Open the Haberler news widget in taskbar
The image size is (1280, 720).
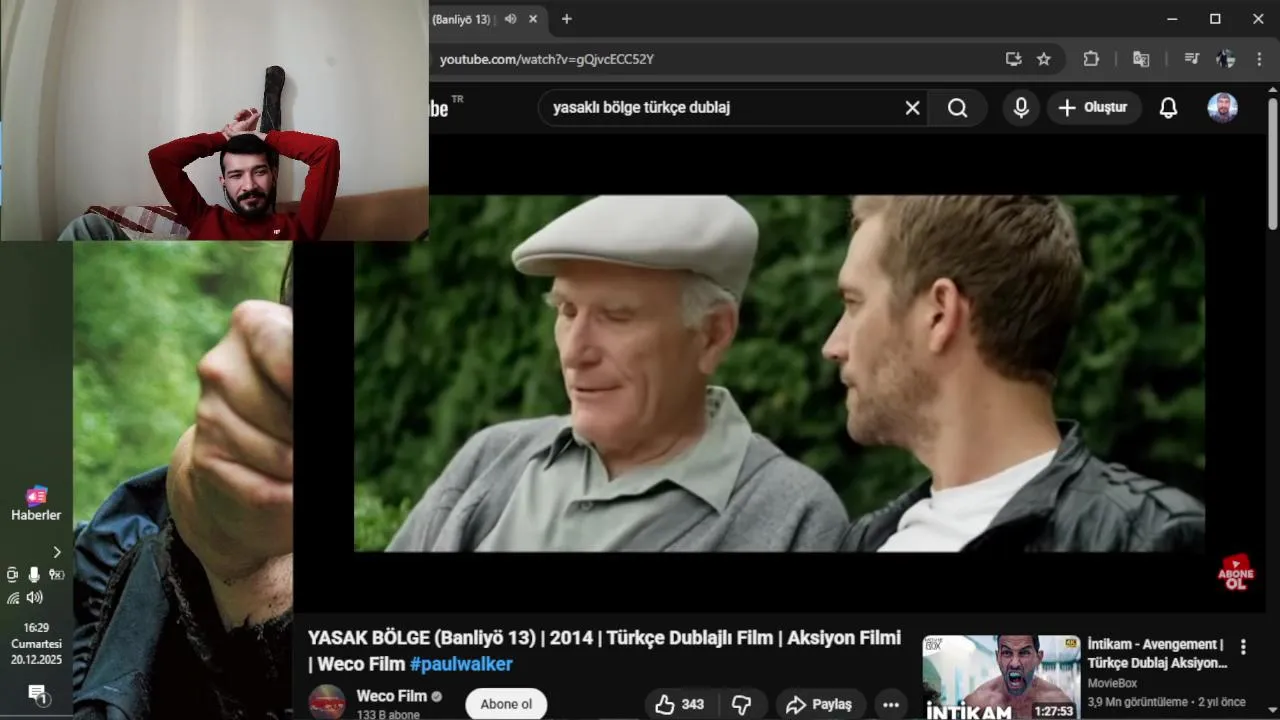pos(36,504)
